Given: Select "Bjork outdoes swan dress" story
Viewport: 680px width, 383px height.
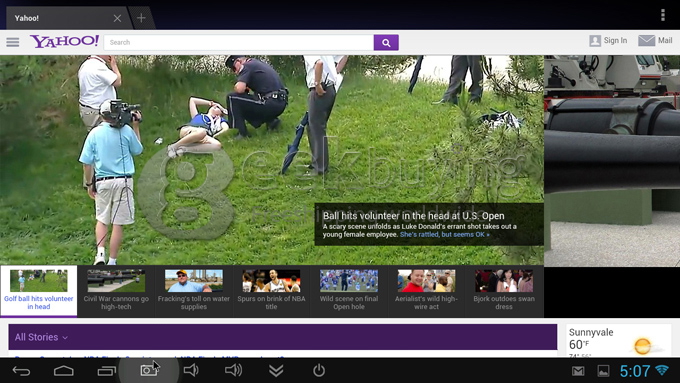Looking at the screenshot, I should 504,291.
